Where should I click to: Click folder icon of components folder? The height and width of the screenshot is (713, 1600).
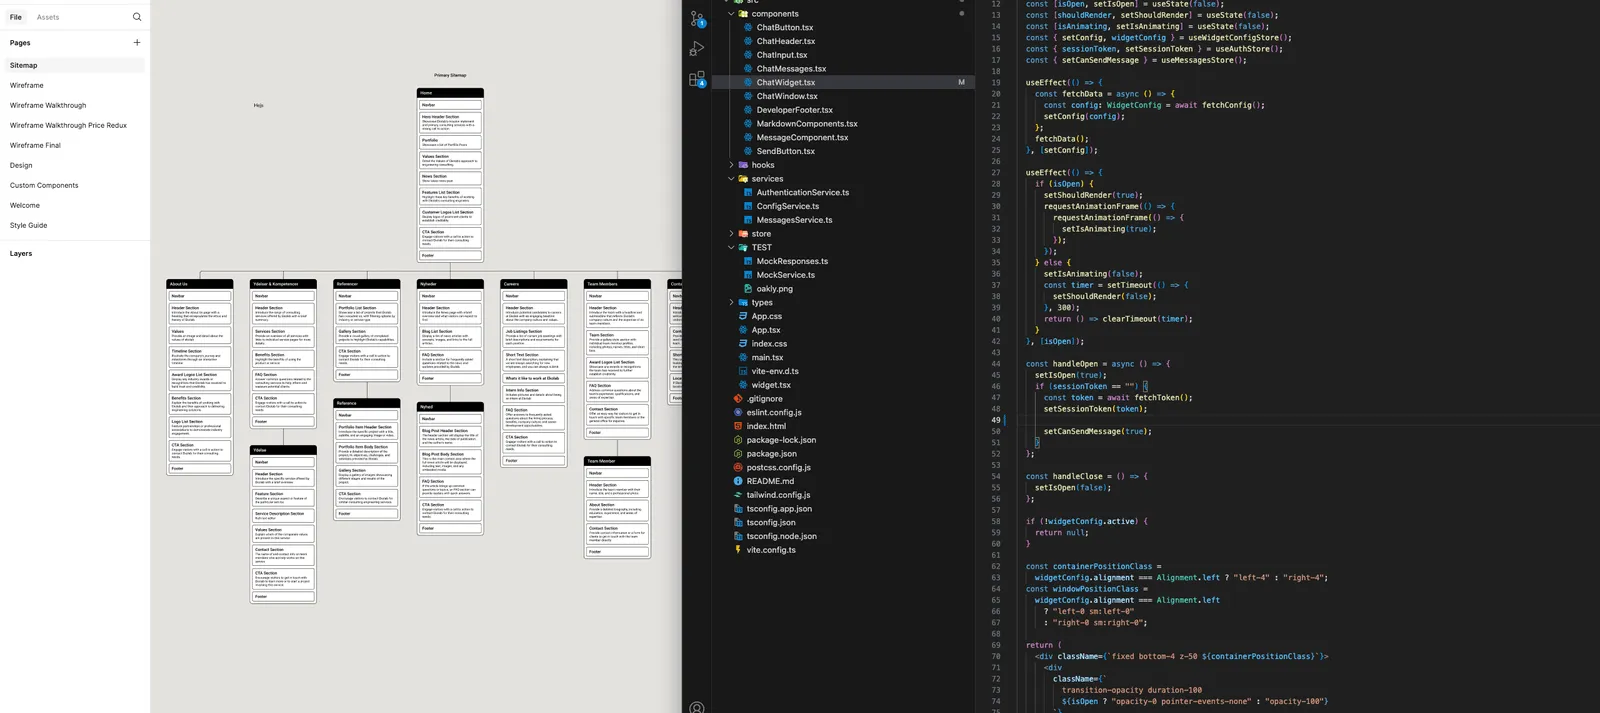[x=743, y=14]
